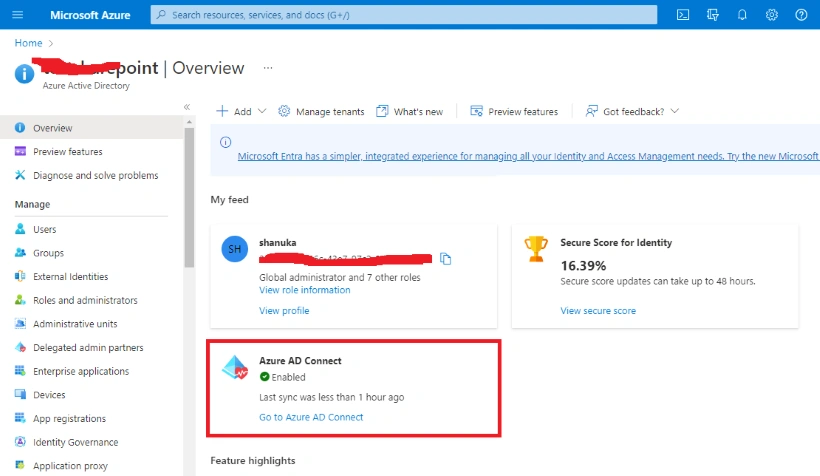
Task: Click Got feedback? in toolbar
Action: [x=624, y=111]
